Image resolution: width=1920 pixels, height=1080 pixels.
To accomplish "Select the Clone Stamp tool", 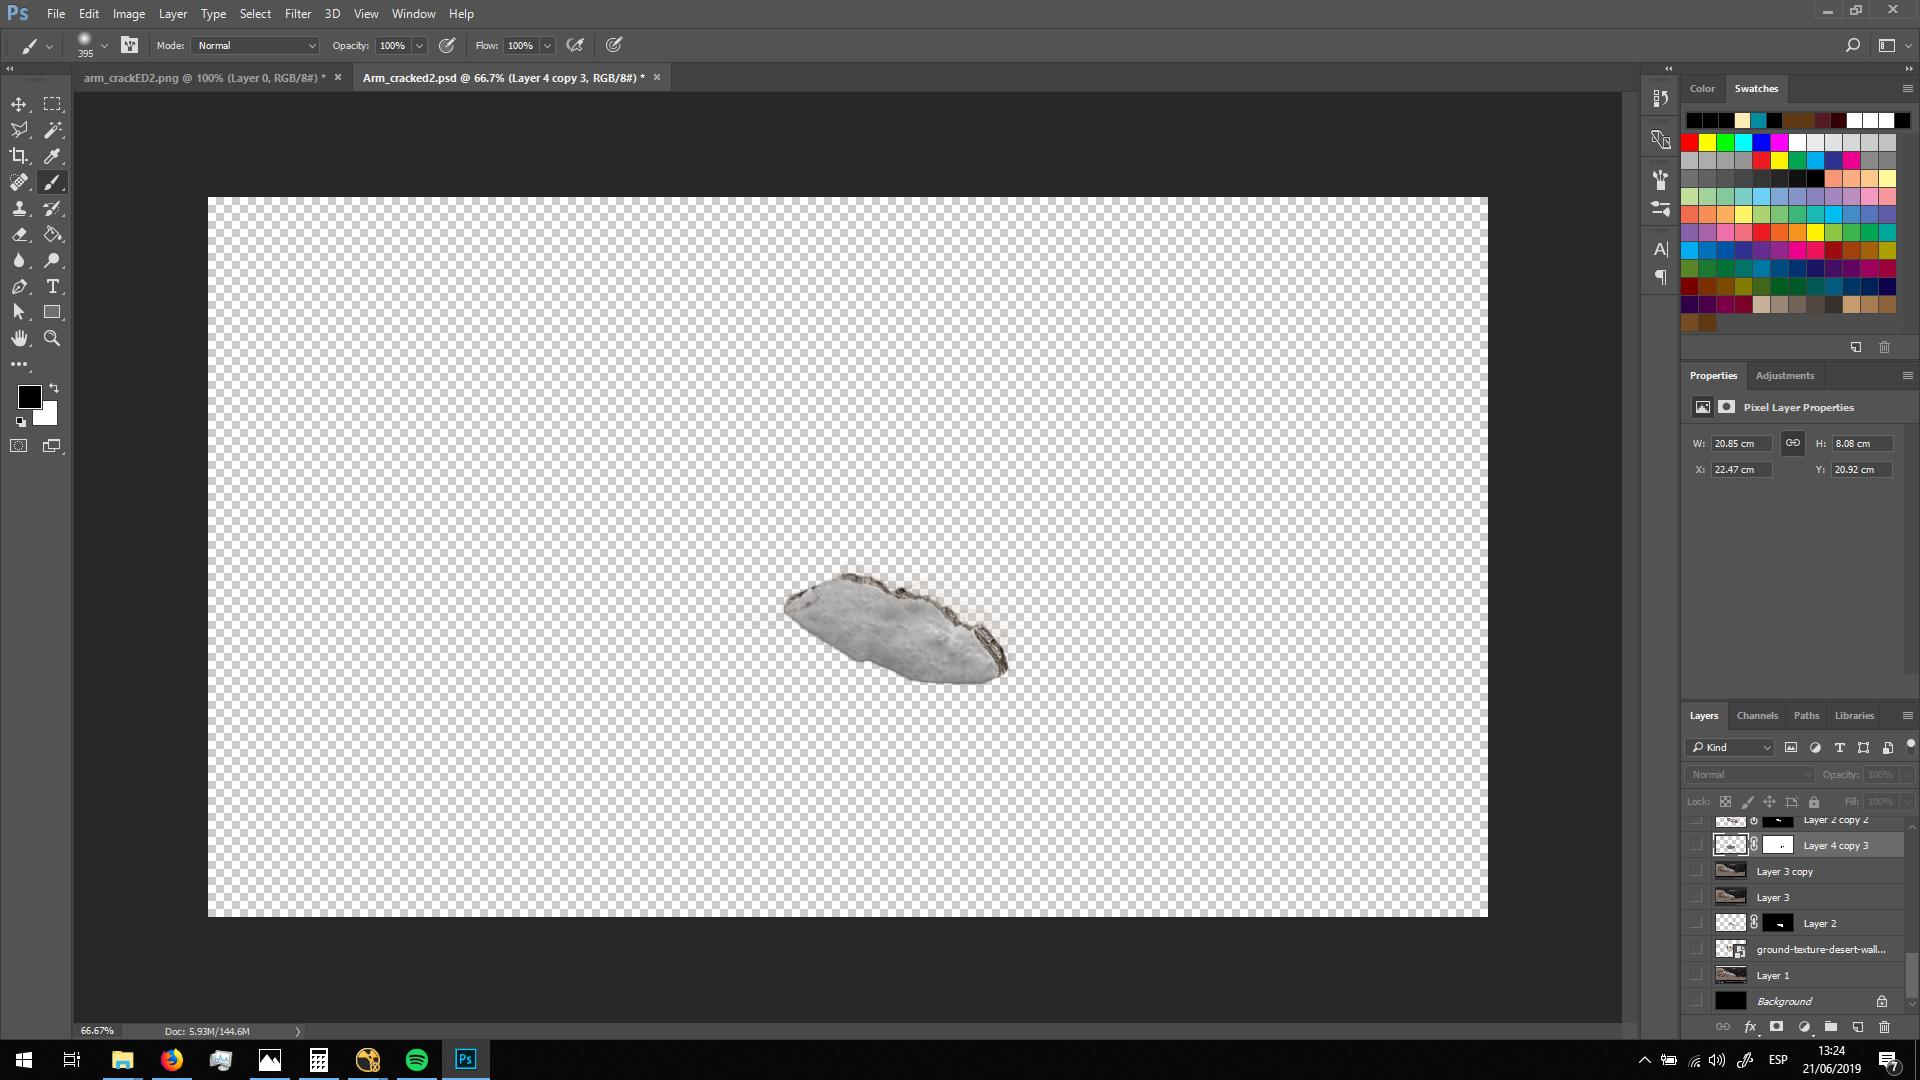I will click(19, 208).
